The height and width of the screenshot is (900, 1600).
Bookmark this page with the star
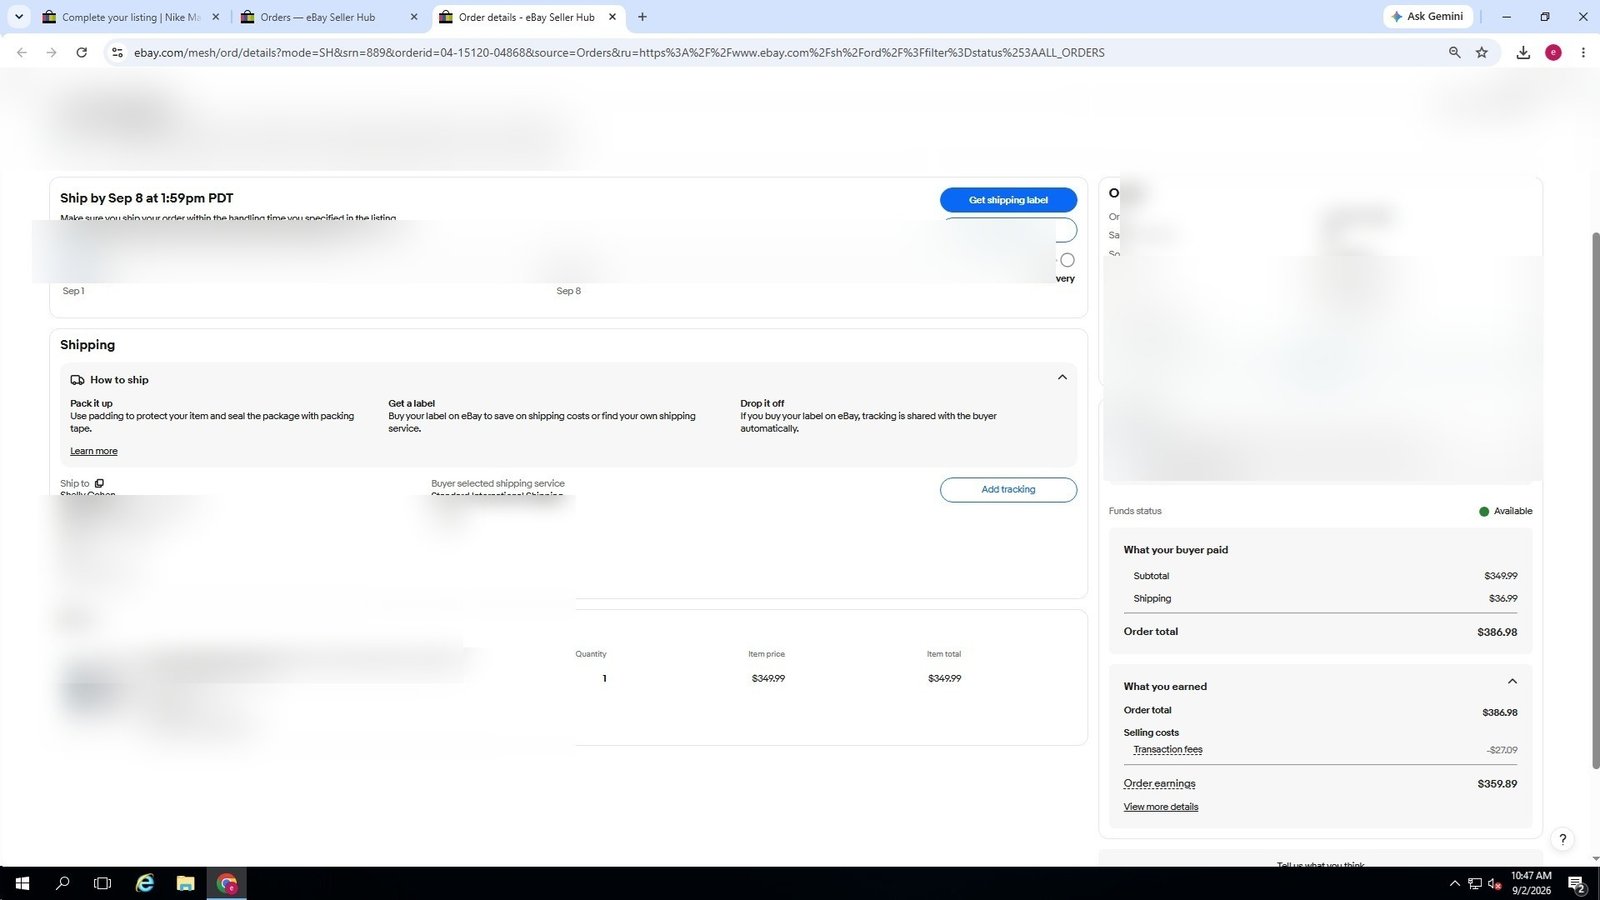tap(1482, 53)
